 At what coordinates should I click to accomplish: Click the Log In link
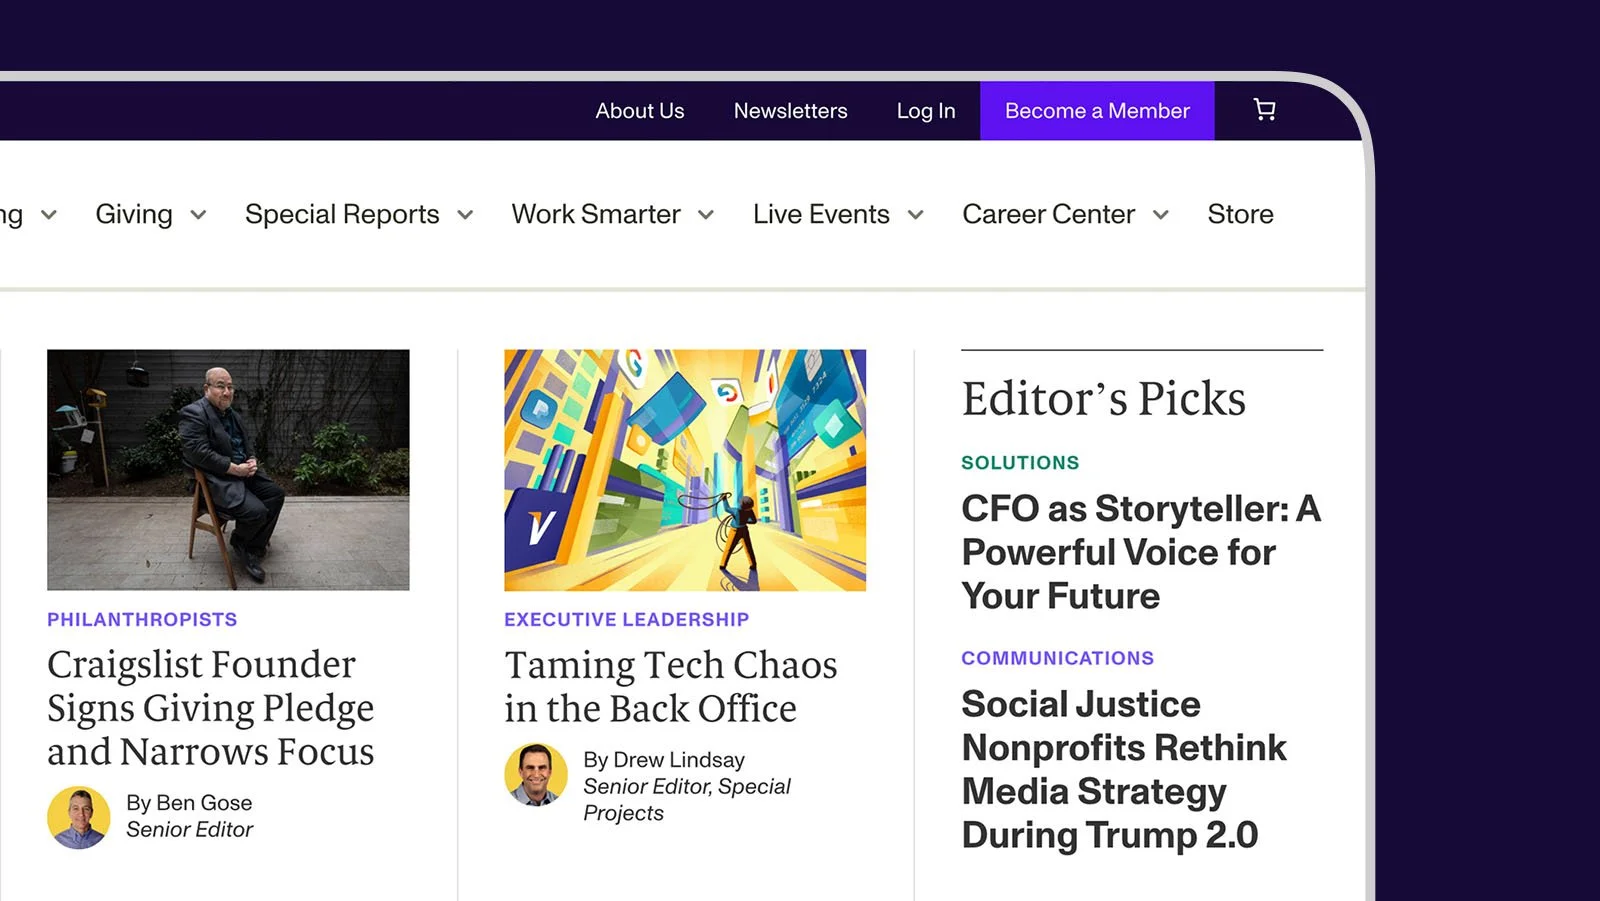pos(926,111)
